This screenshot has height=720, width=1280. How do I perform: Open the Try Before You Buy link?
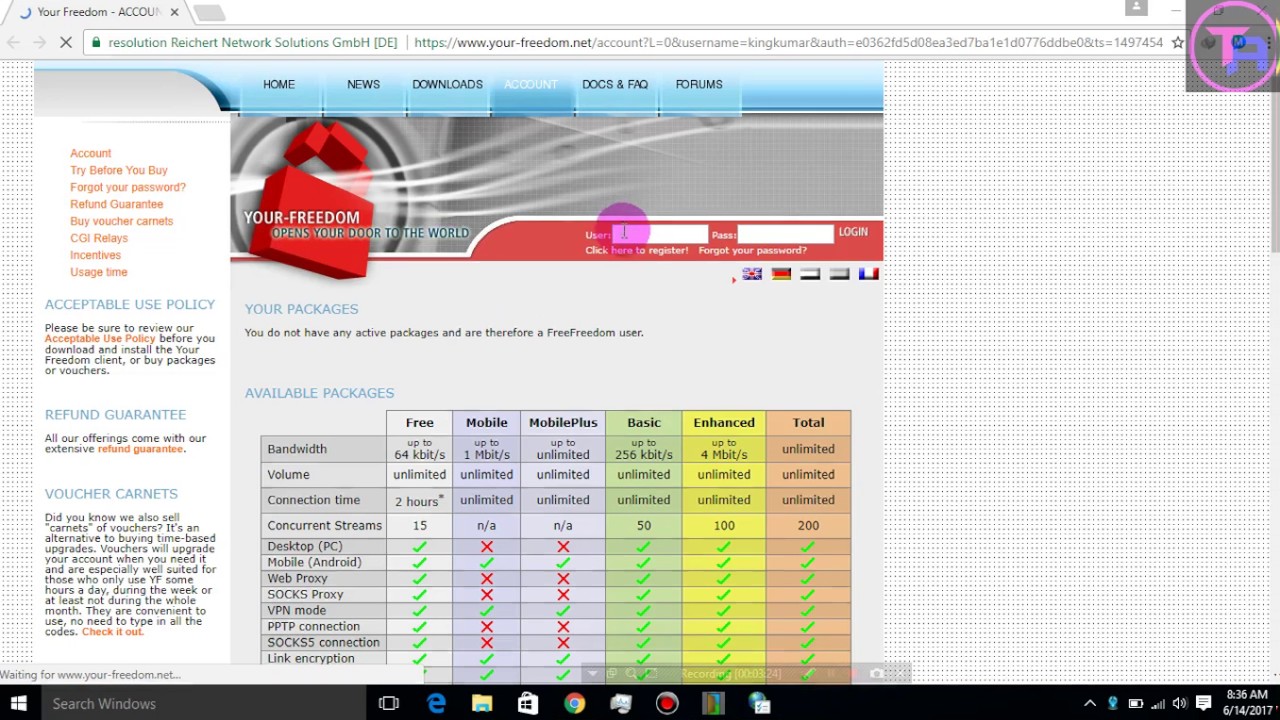pyautogui.click(x=118, y=170)
